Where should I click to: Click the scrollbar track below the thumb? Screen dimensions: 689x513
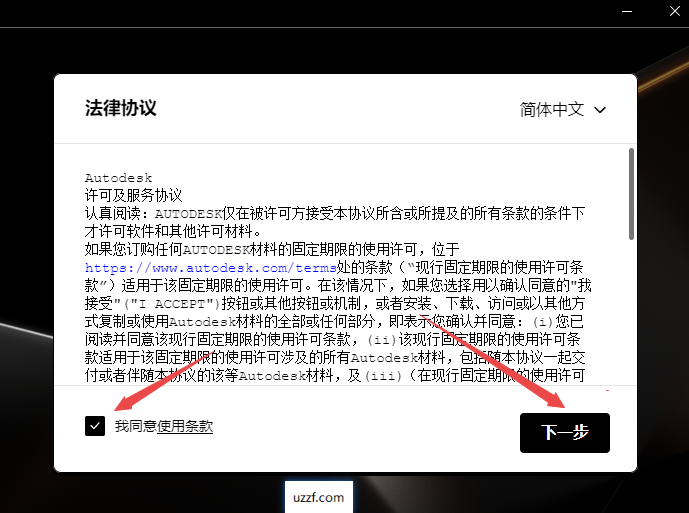pos(630,320)
